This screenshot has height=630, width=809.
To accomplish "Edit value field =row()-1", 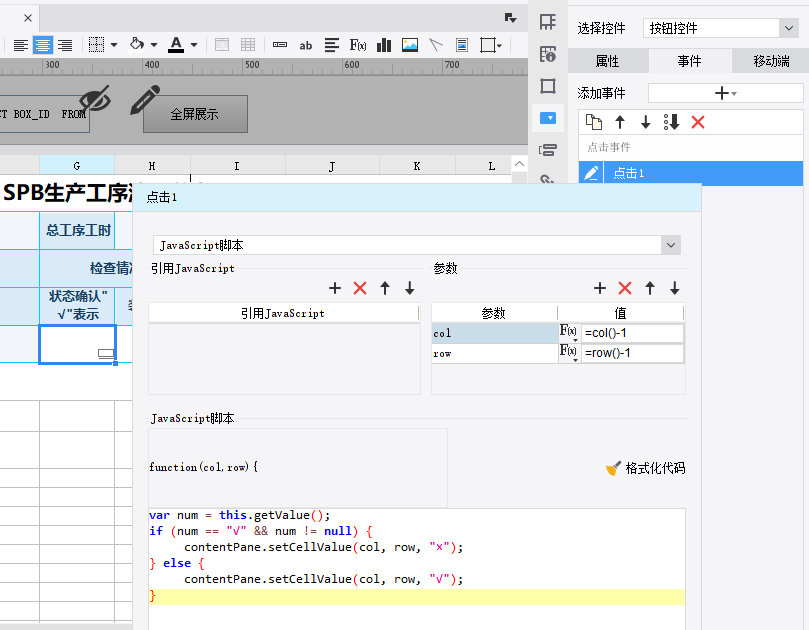I will point(633,353).
